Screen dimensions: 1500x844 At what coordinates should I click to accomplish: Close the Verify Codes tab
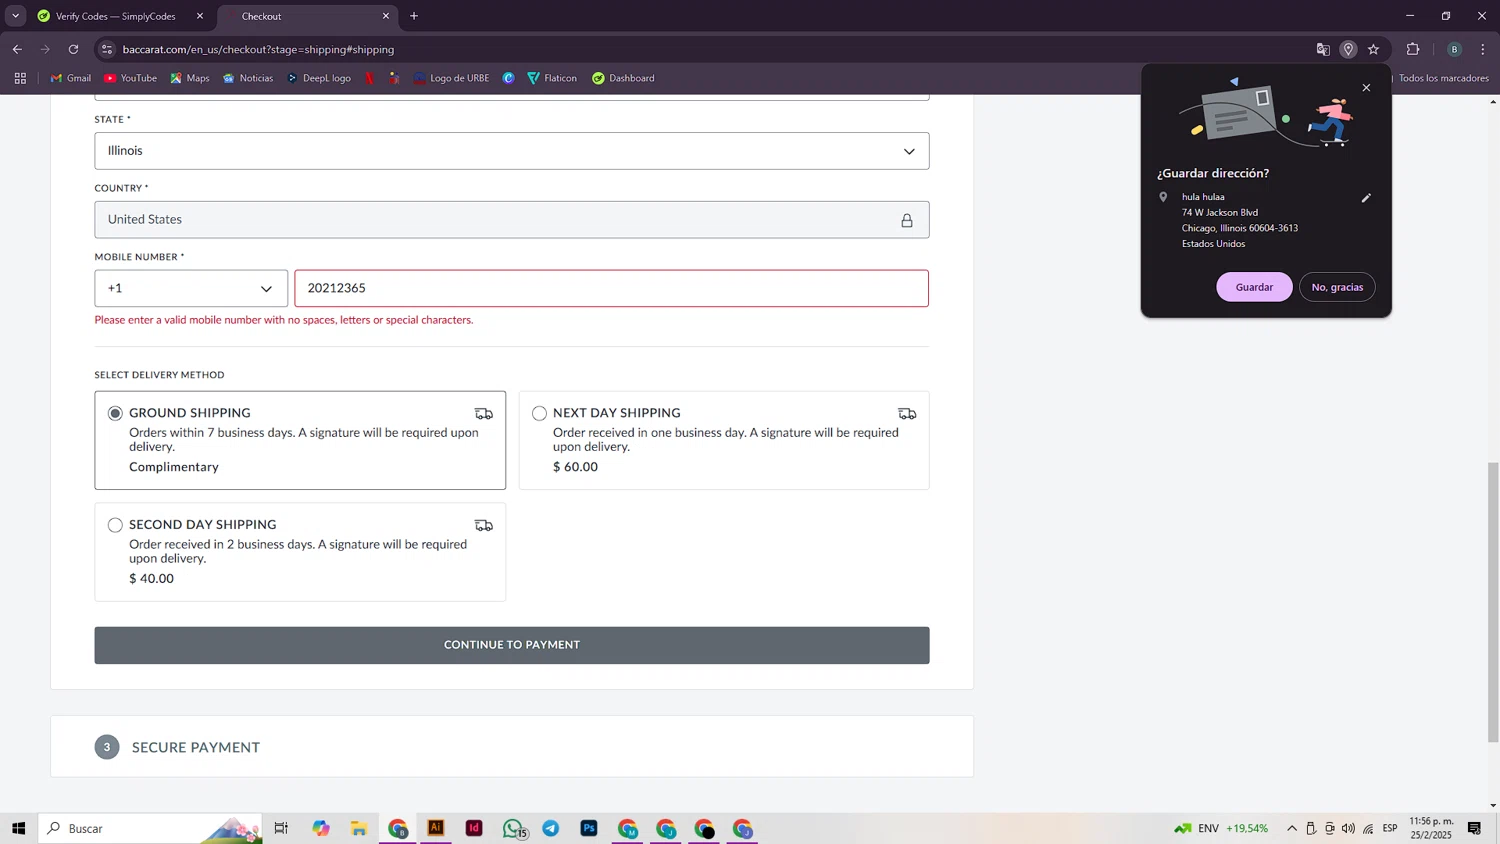pyautogui.click(x=200, y=16)
